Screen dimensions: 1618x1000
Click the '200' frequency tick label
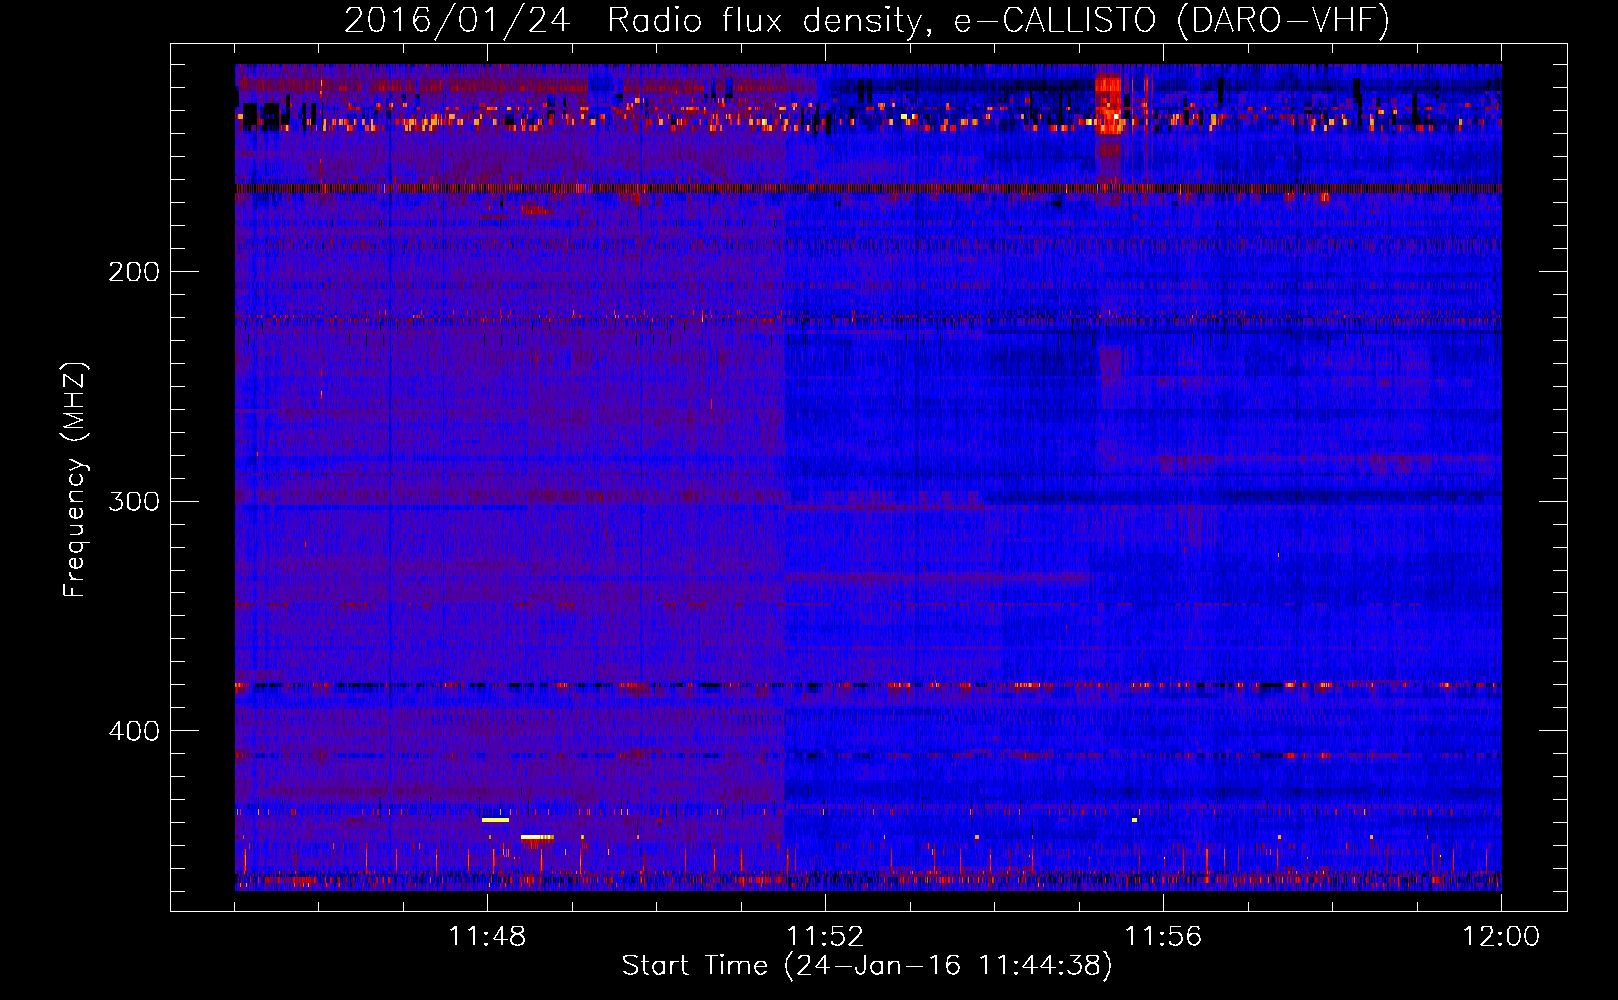click(x=134, y=272)
